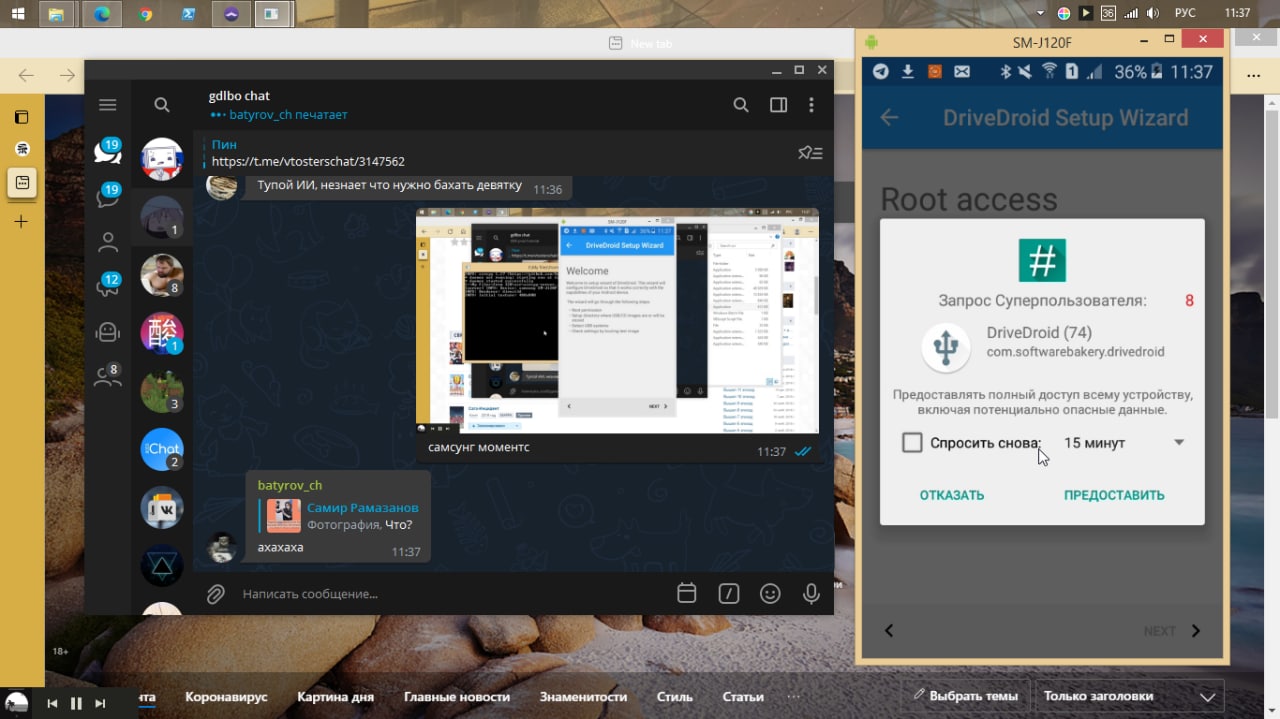Viewport: 1280px width, 719px height.
Task: Open the second chat folder with 19 badge
Action: tap(108, 196)
